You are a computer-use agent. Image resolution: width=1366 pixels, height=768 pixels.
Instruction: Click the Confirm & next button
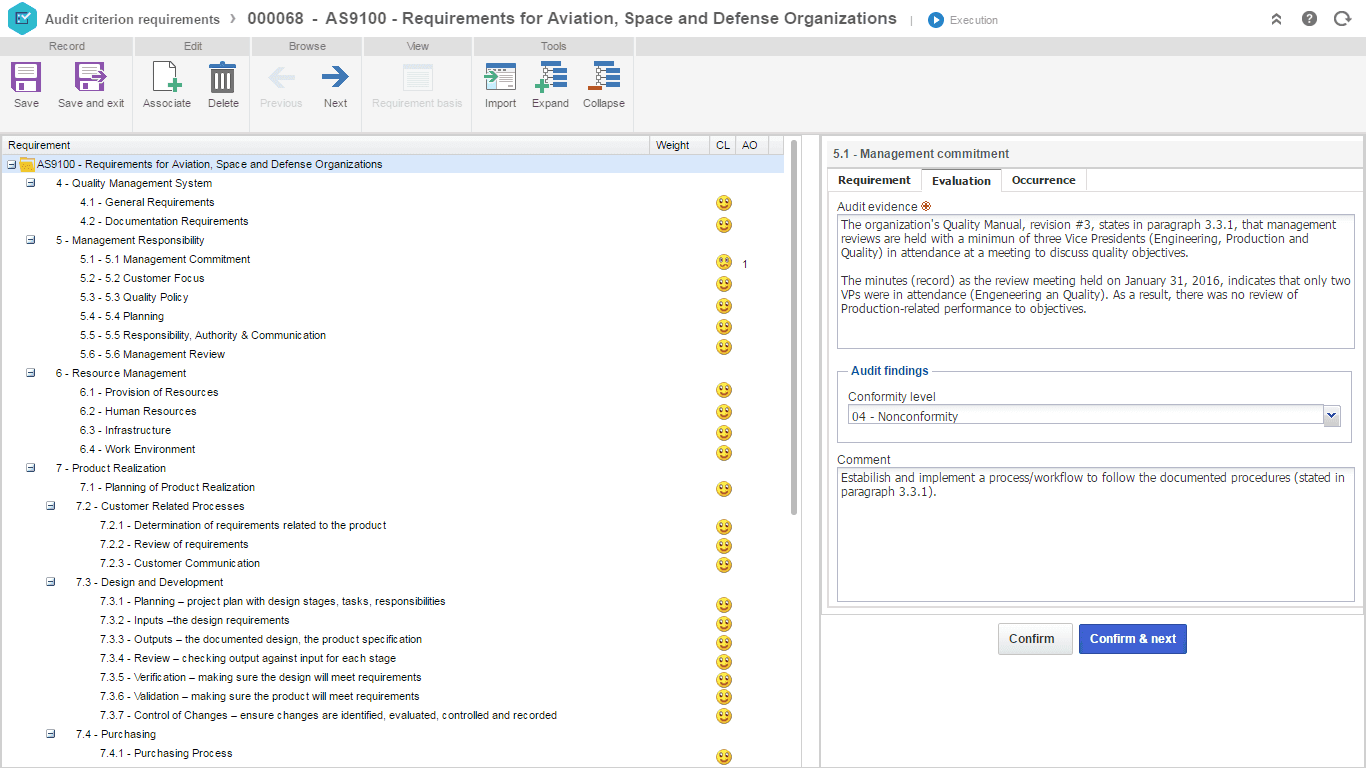point(1132,639)
